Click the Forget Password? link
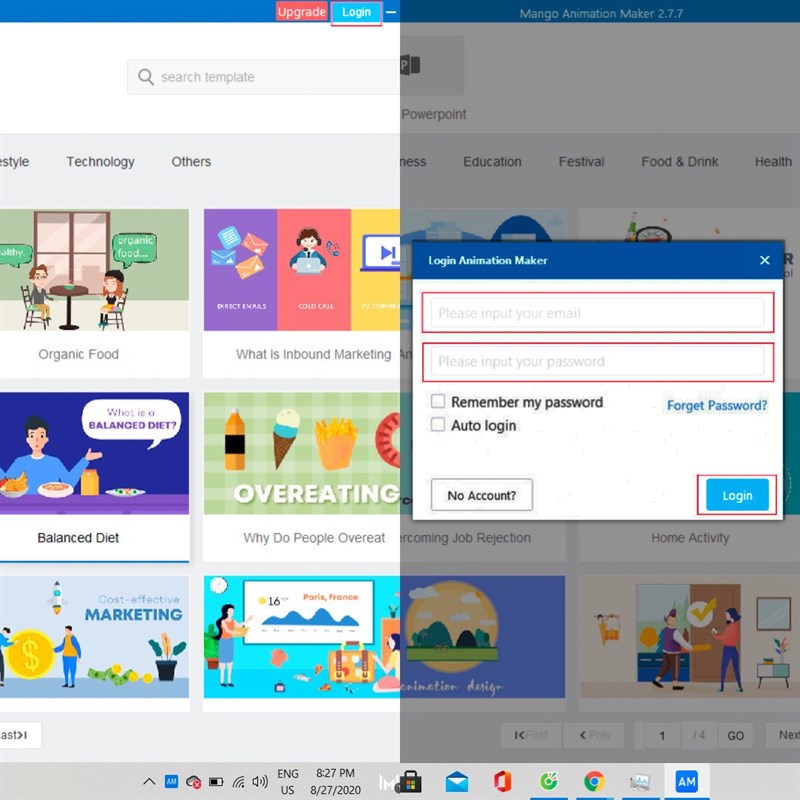800x800 pixels. [717, 406]
